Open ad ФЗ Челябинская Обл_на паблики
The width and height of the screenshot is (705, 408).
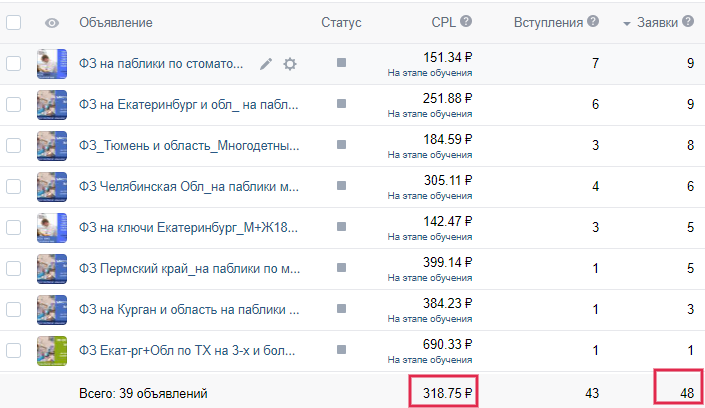(189, 187)
